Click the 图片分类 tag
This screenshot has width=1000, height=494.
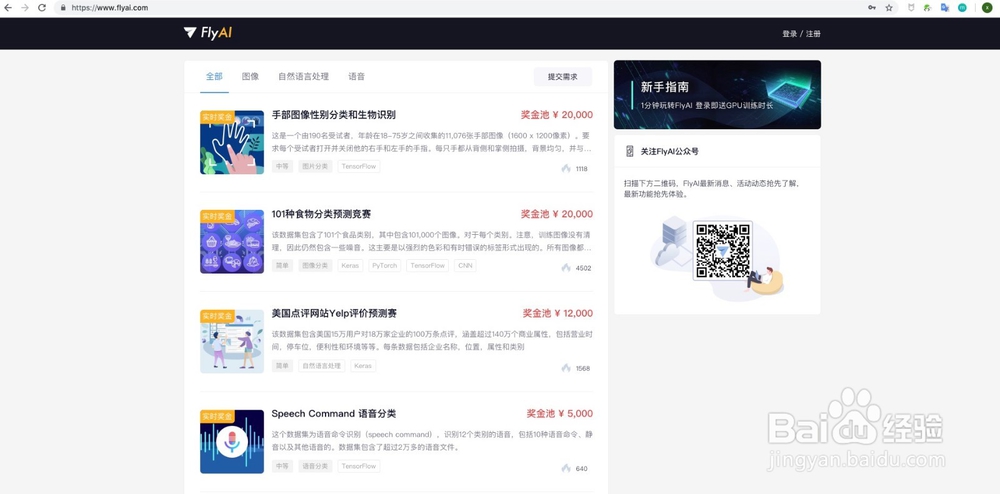tap(315, 166)
